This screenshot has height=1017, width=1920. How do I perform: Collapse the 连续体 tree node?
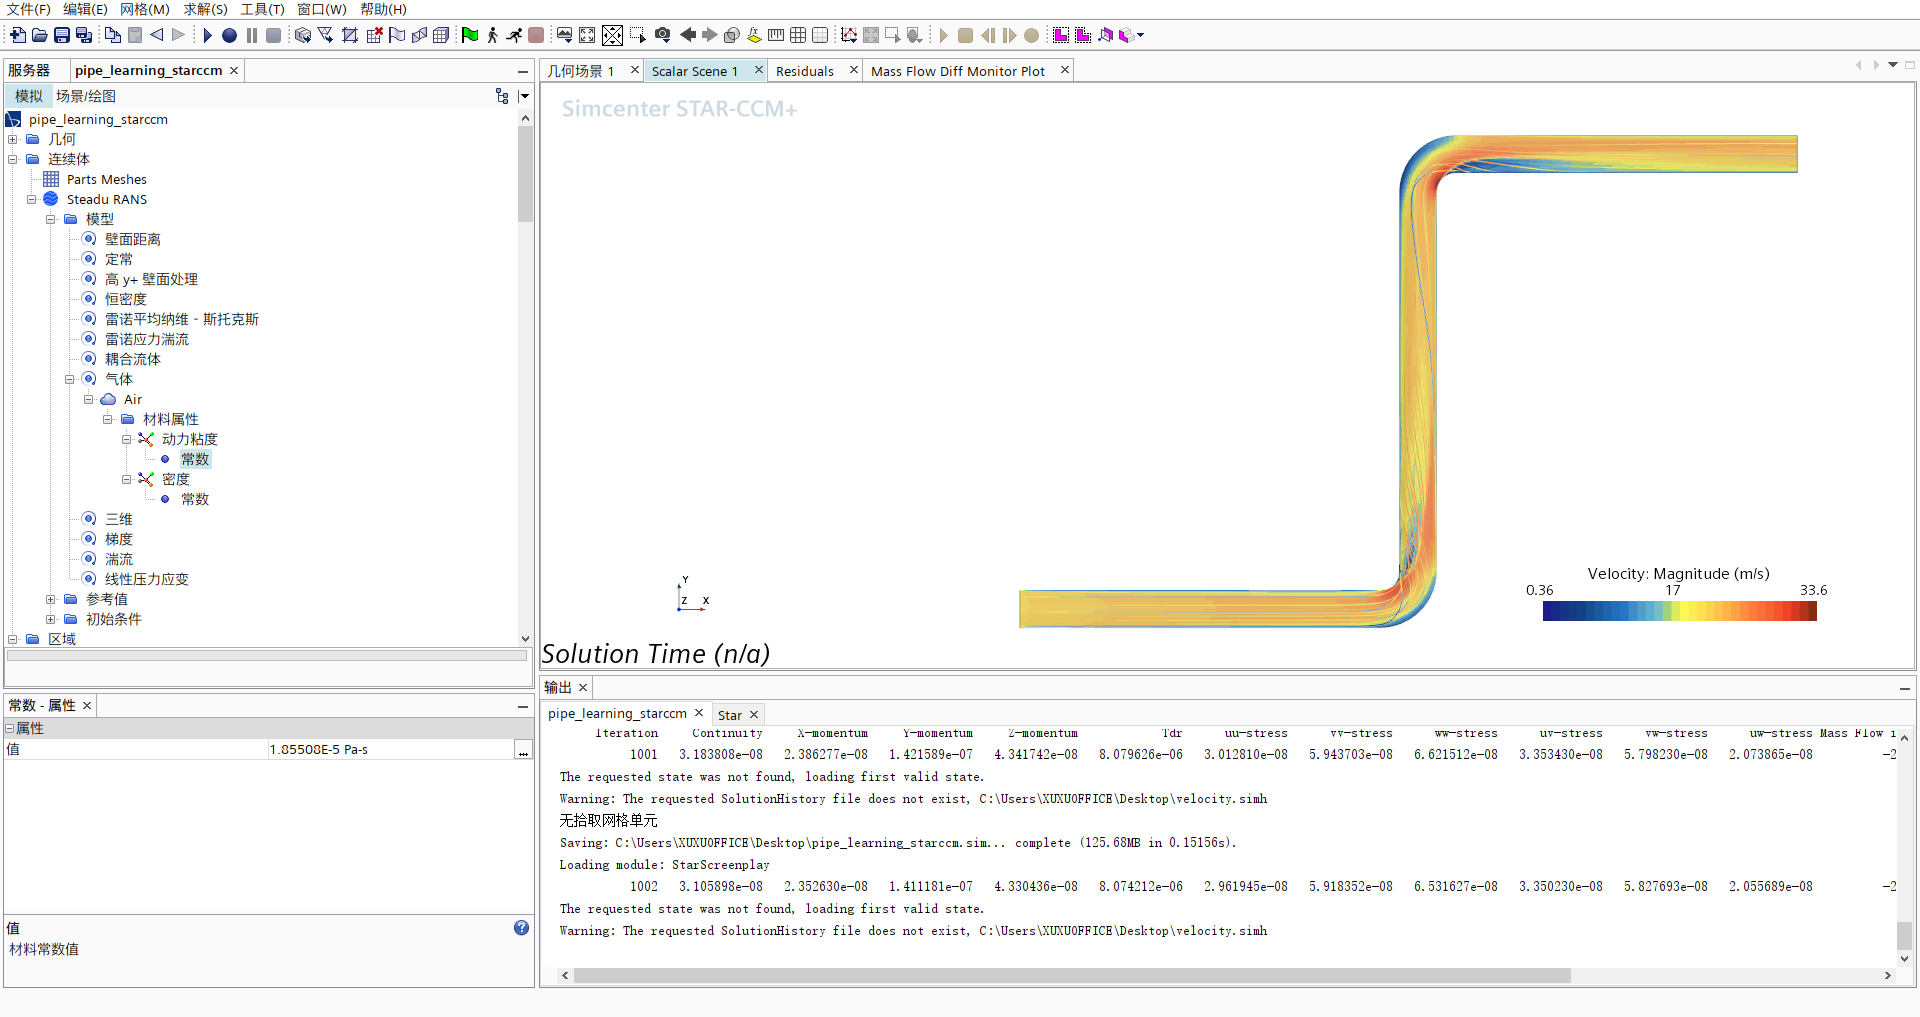pos(13,159)
